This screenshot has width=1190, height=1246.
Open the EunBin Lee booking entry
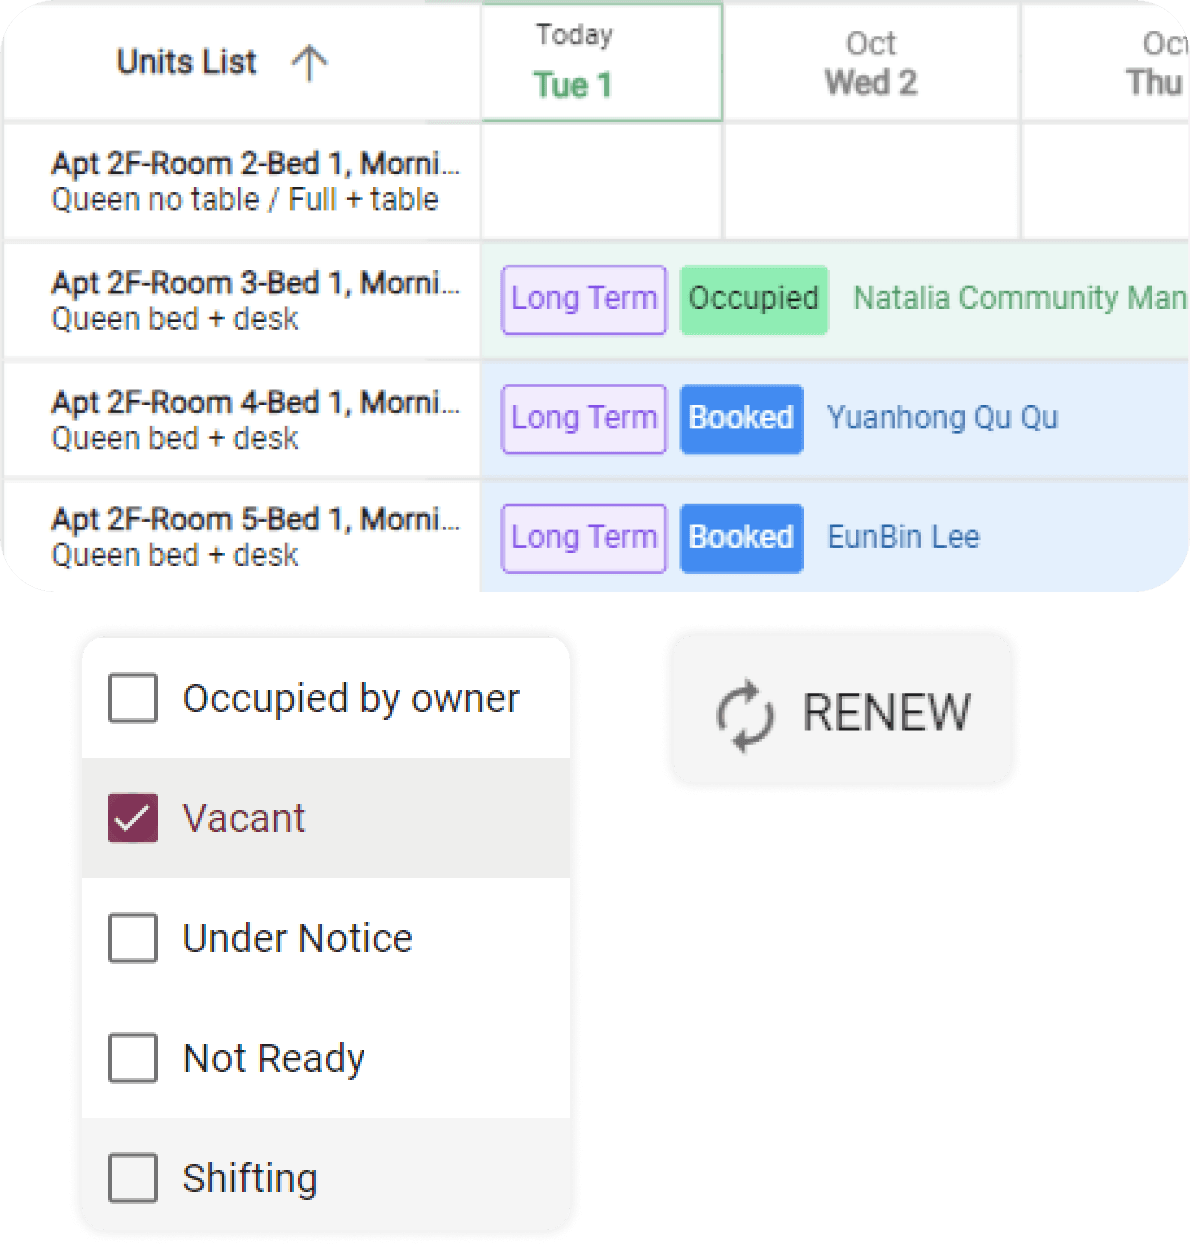(x=903, y=537)
